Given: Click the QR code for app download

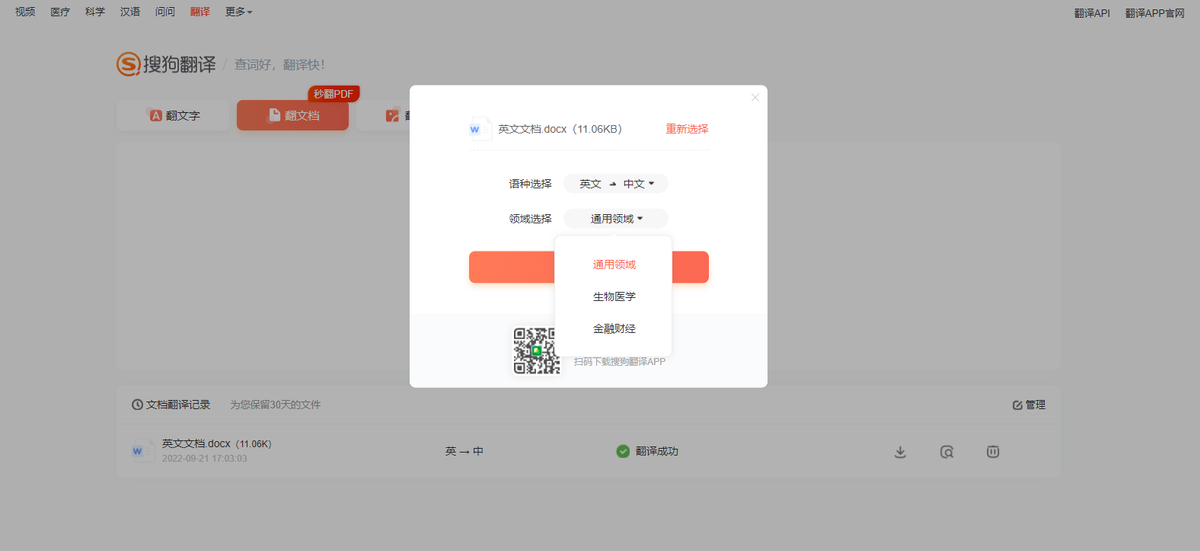Looking at the screenshot, I should coord(537,351).
